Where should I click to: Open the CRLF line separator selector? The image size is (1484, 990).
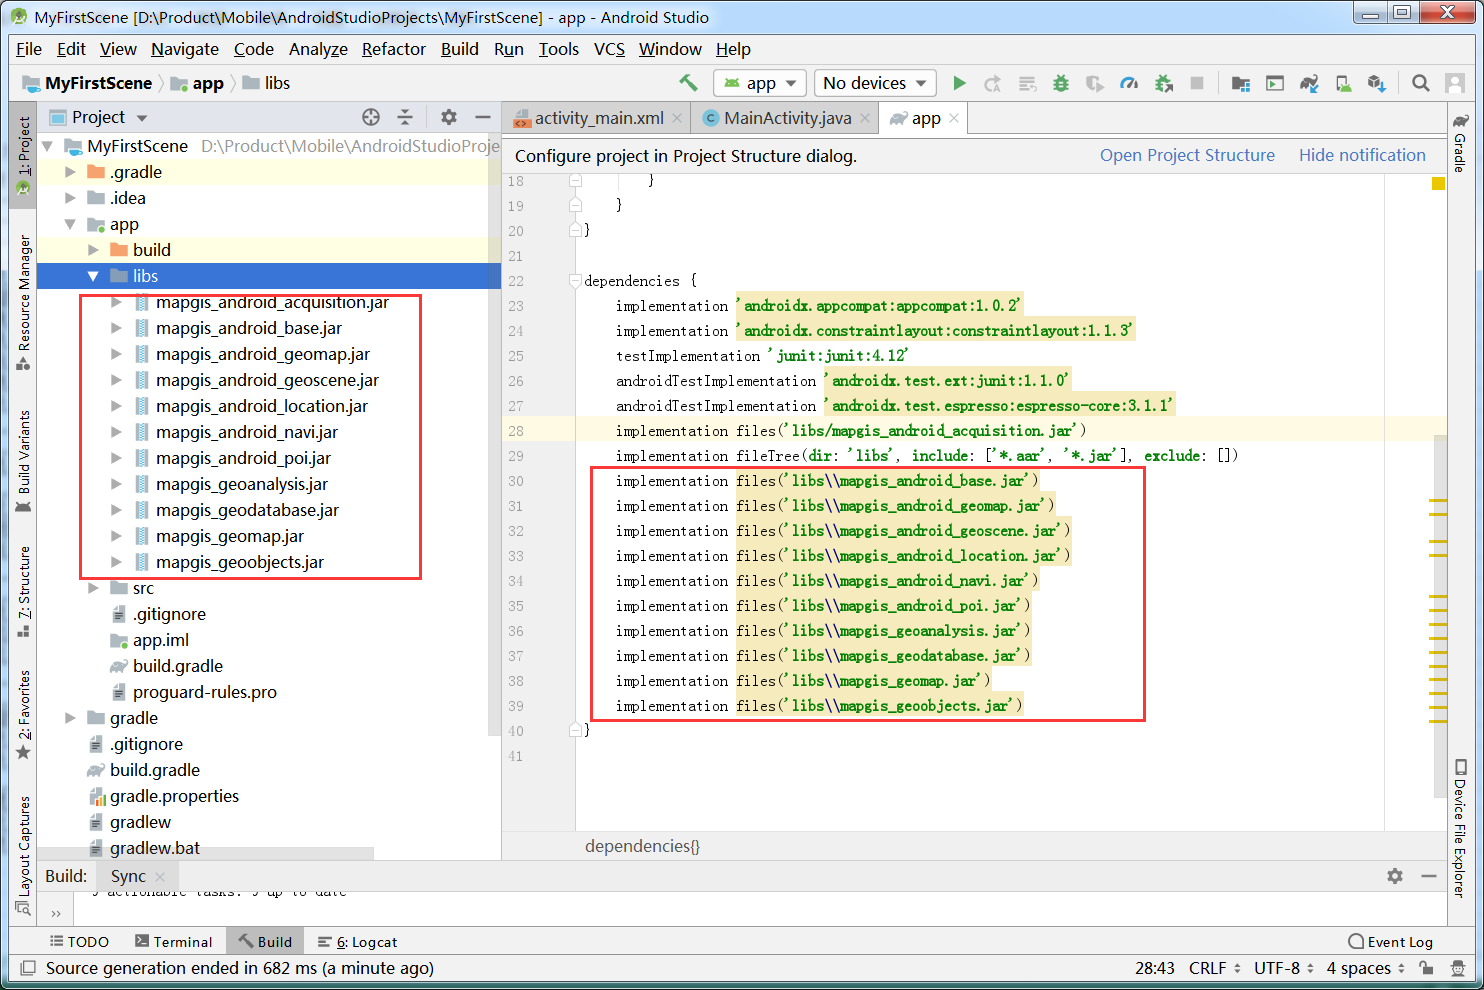pos(1214,968)
